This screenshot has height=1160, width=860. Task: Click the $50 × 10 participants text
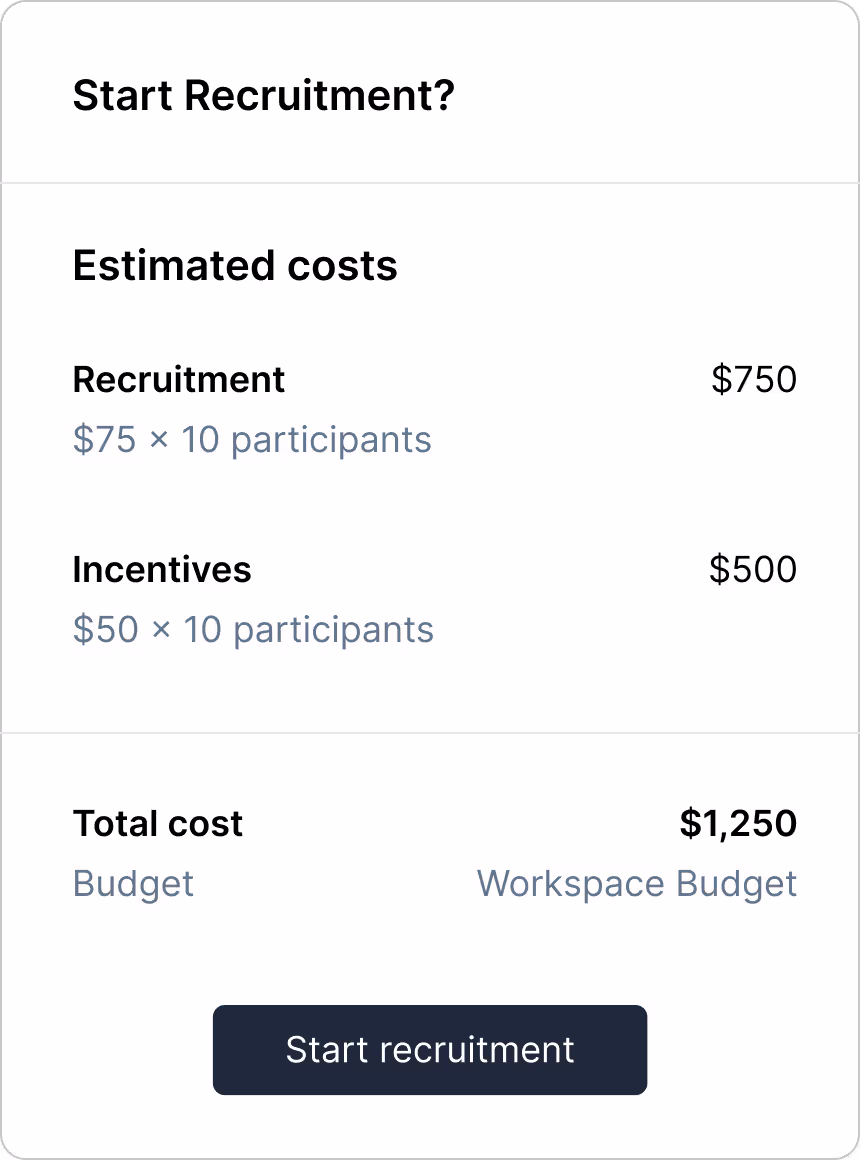click(253, 630)
